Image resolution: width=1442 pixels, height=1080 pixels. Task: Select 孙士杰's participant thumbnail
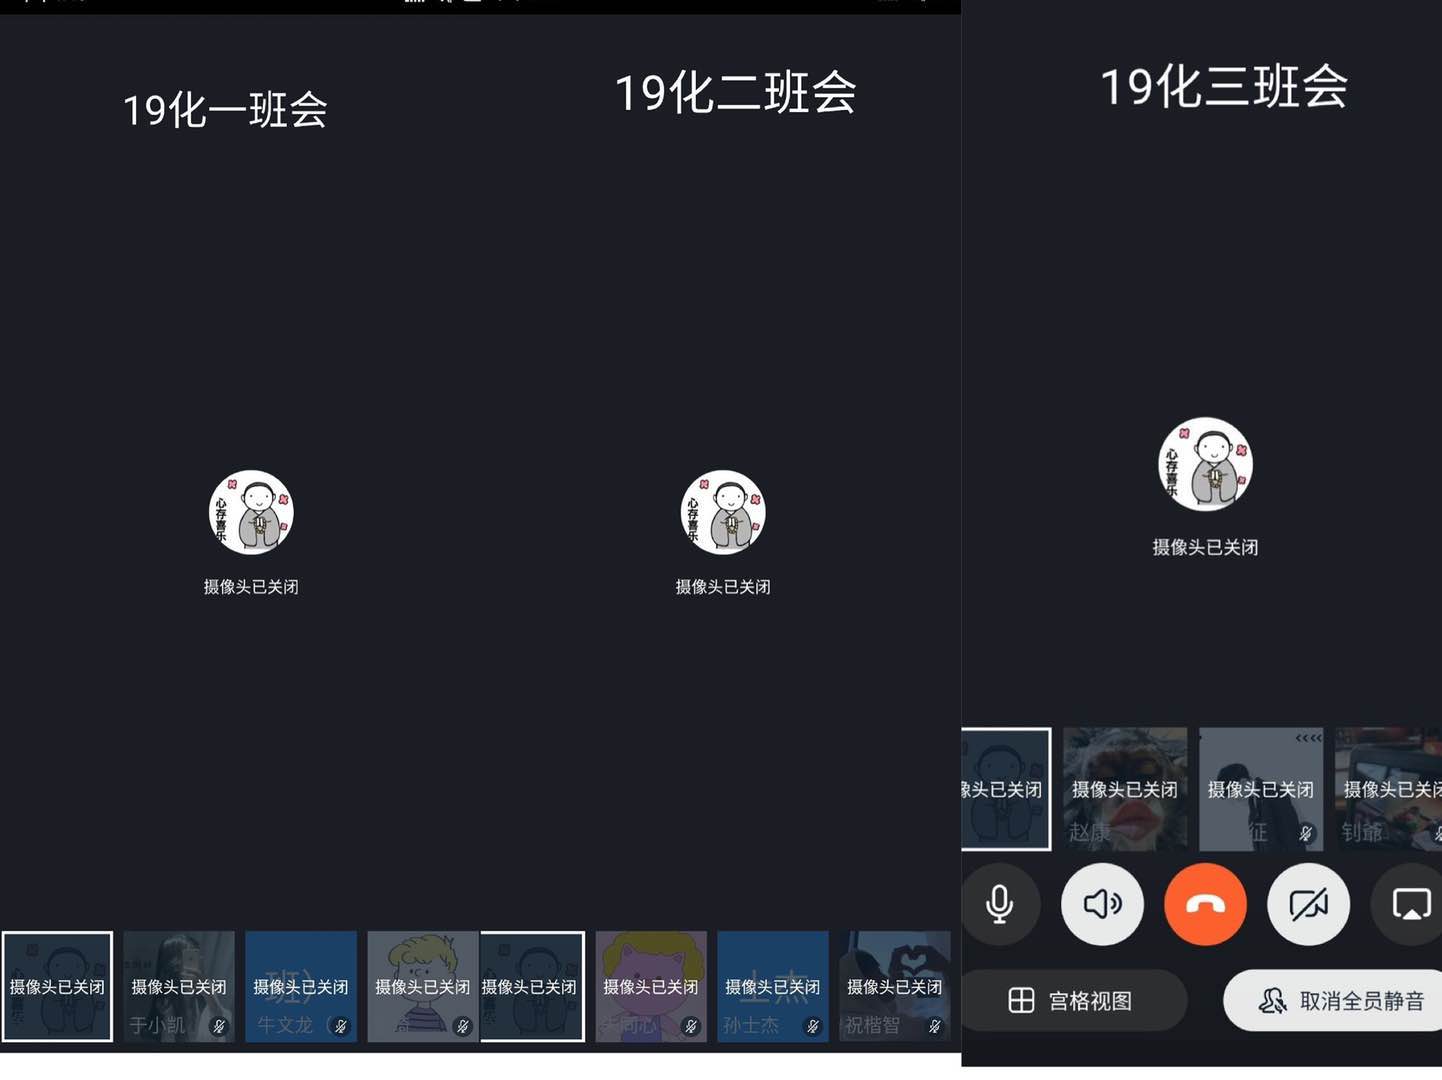point(772,986)
